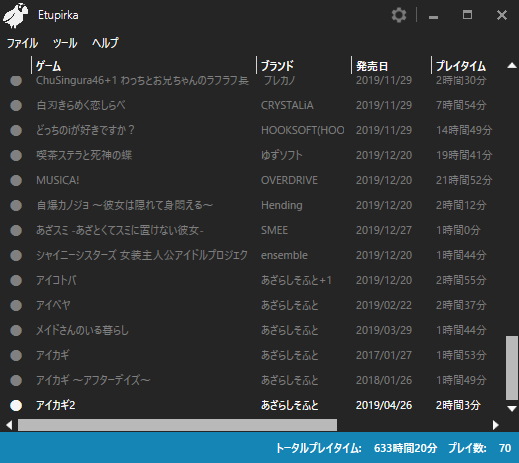Open the ヘルプ menu
Screen dimensions: 519x463
(105, 43)
